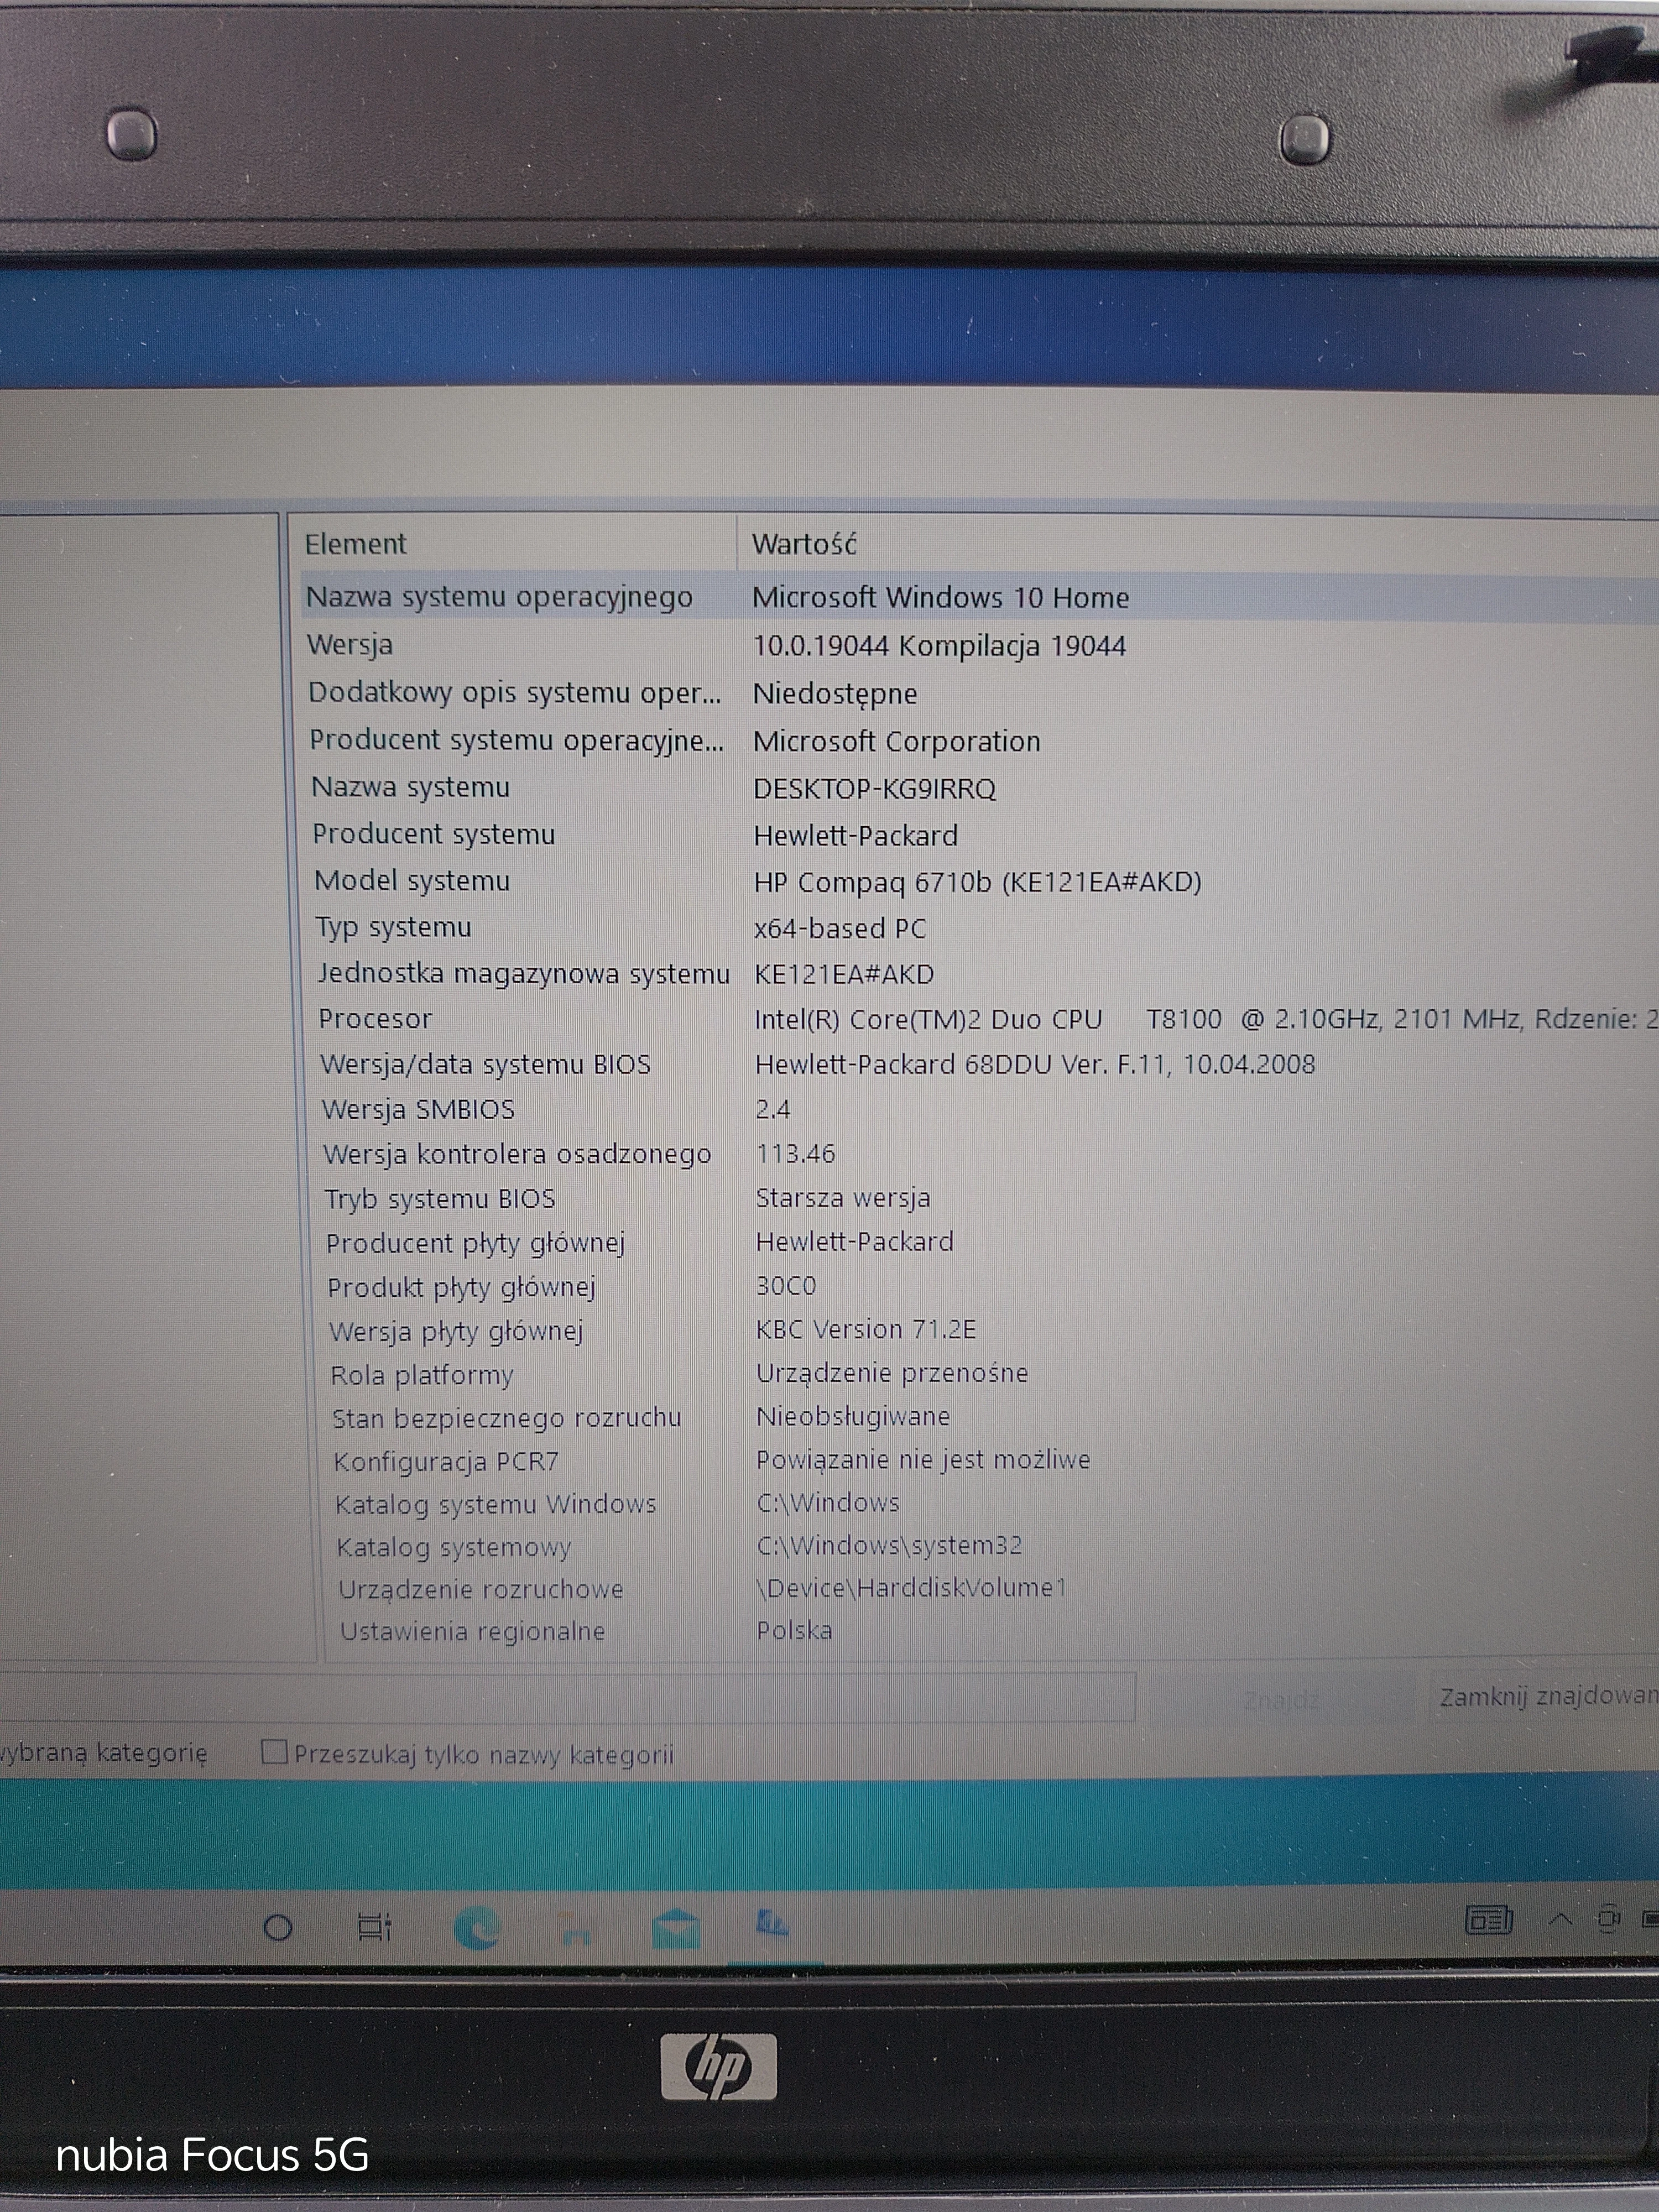Click value 'Niedostępne'
Viewport: 1659px width, 2212px height.
tap(835, 694)
